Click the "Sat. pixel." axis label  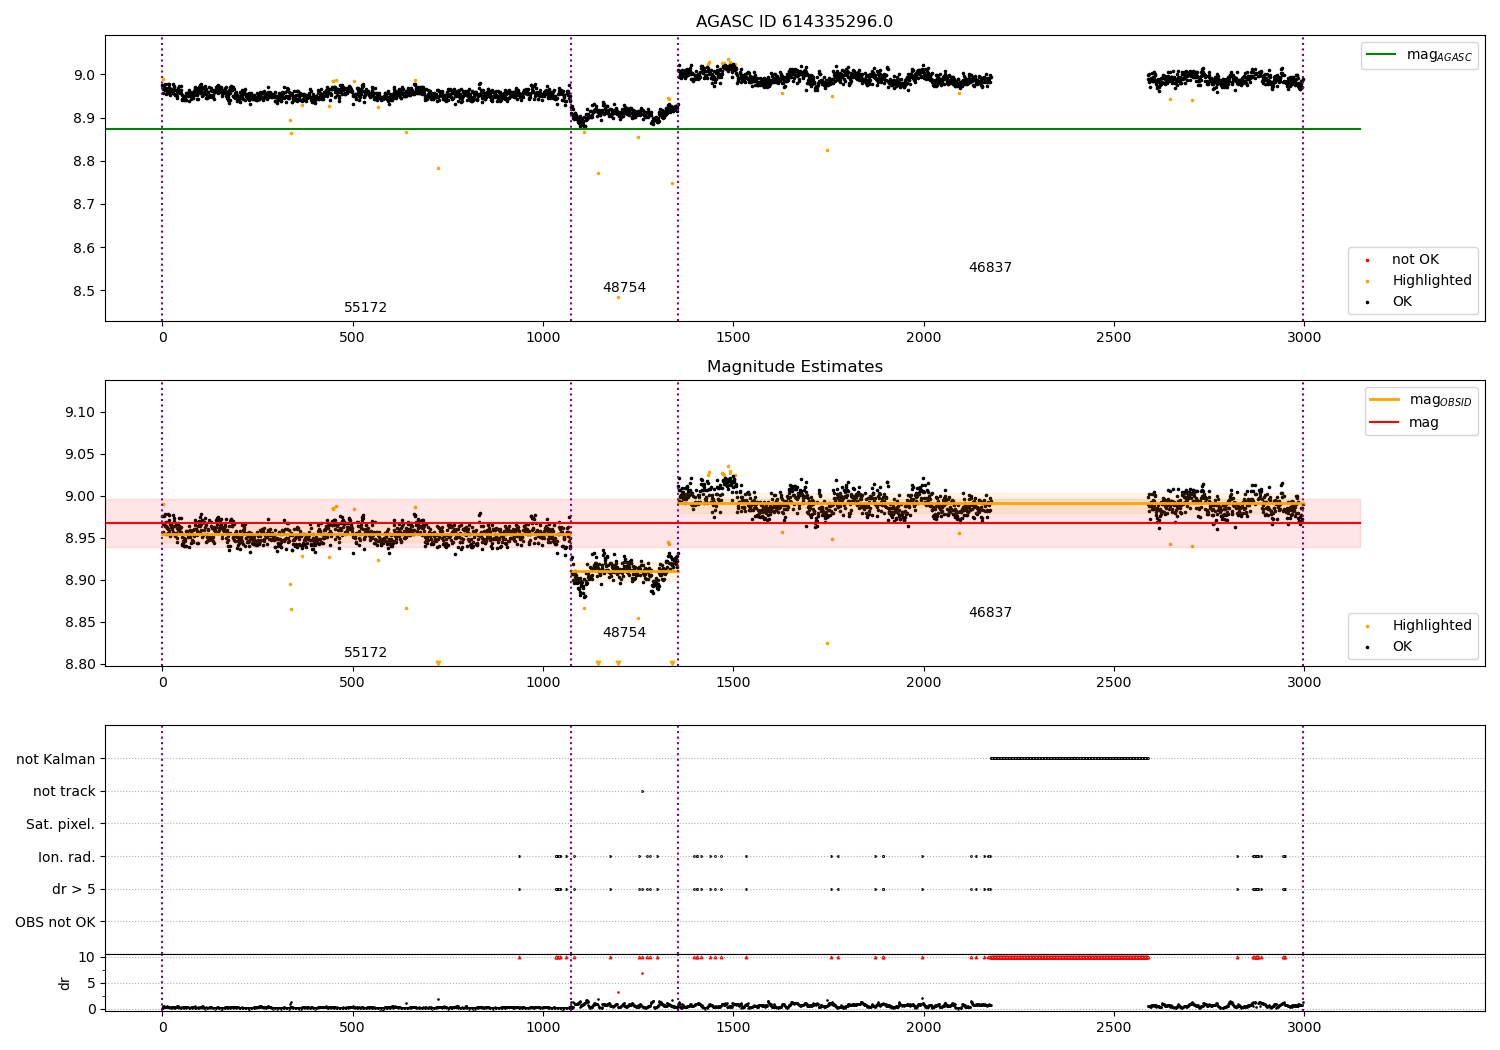61,825
